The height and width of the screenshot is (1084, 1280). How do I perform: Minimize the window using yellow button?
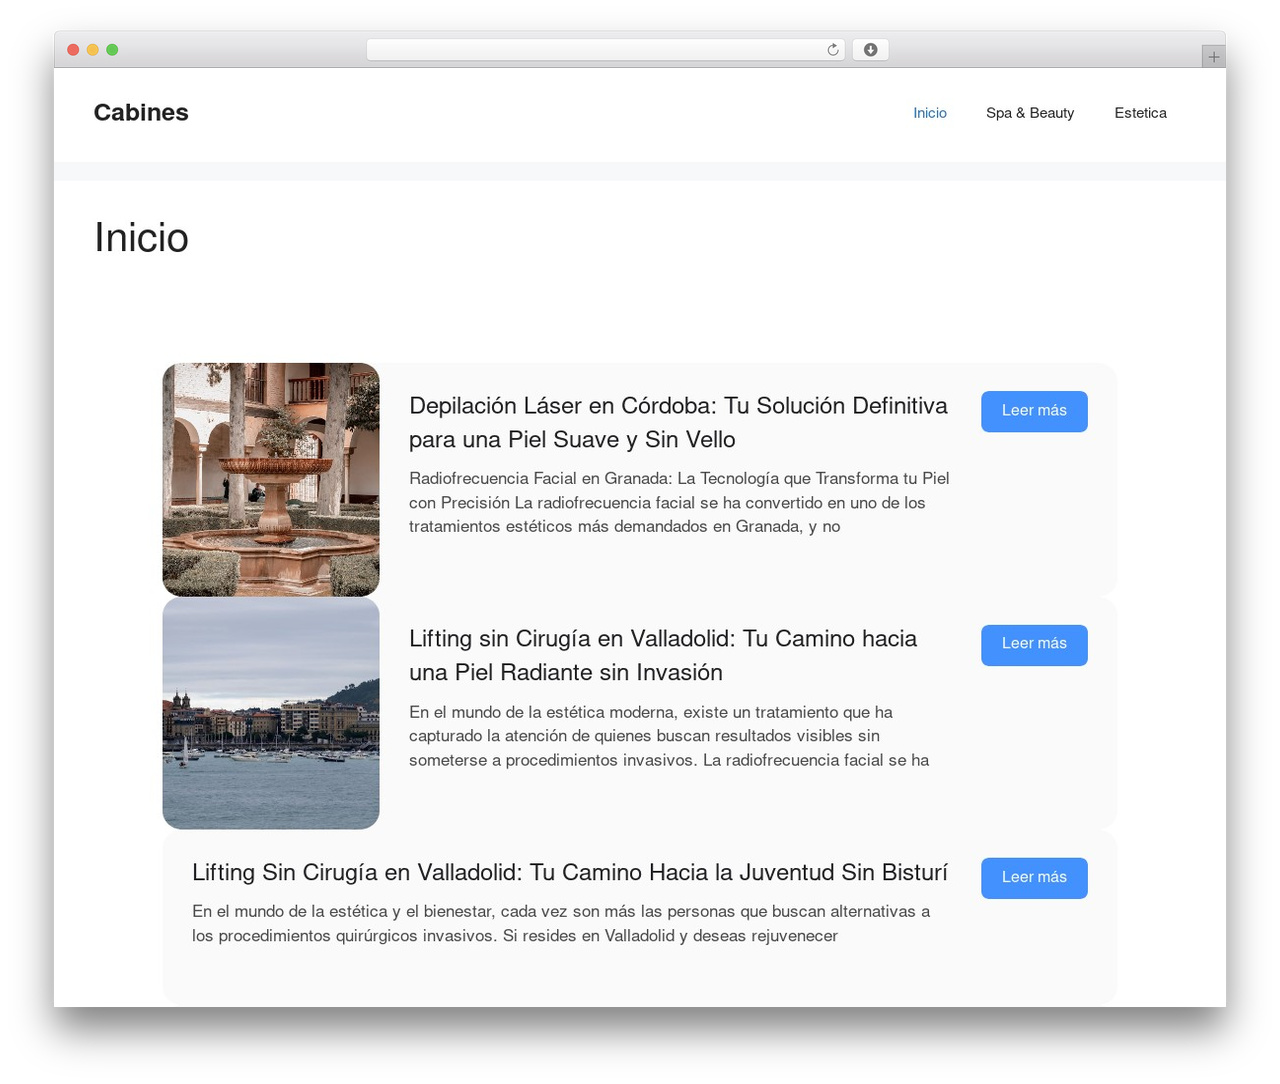pyautogui.click(x=93, y=50)
